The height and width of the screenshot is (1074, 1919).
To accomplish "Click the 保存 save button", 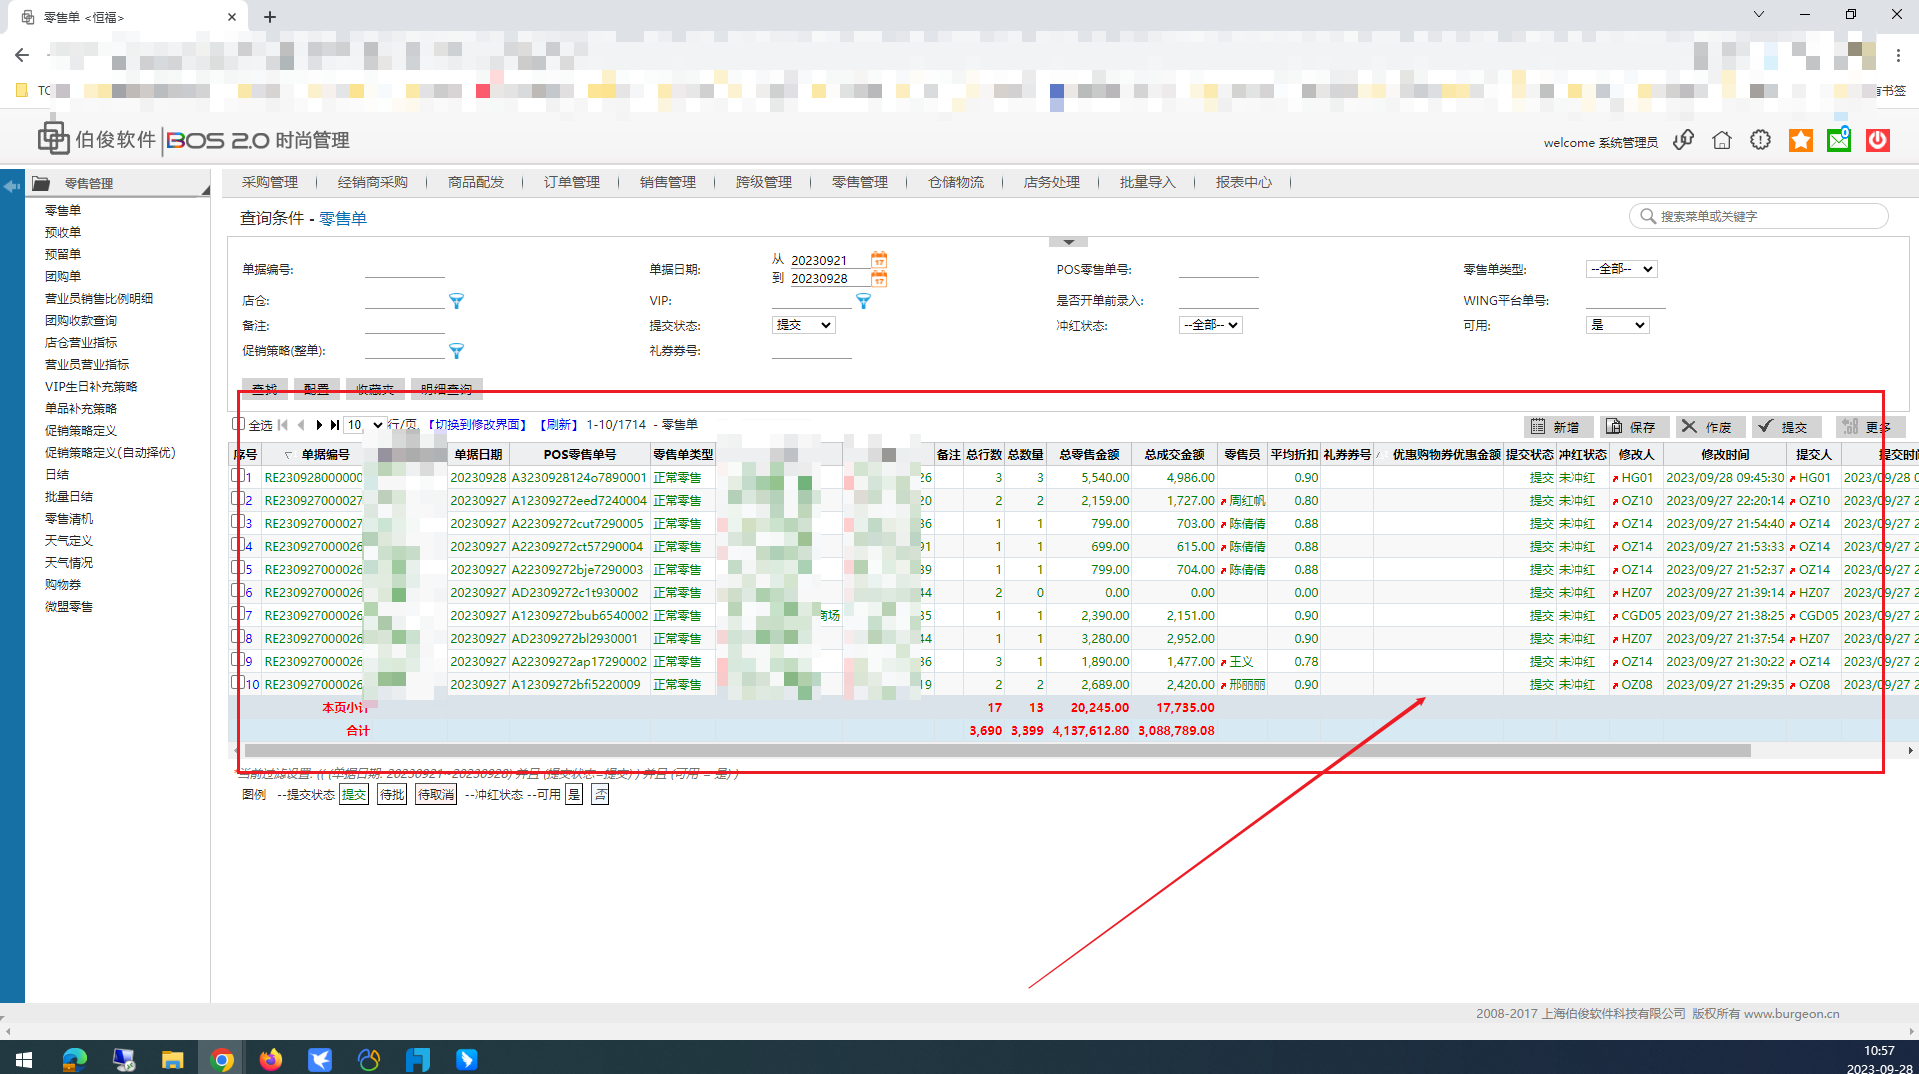I will pos(1634,427).
